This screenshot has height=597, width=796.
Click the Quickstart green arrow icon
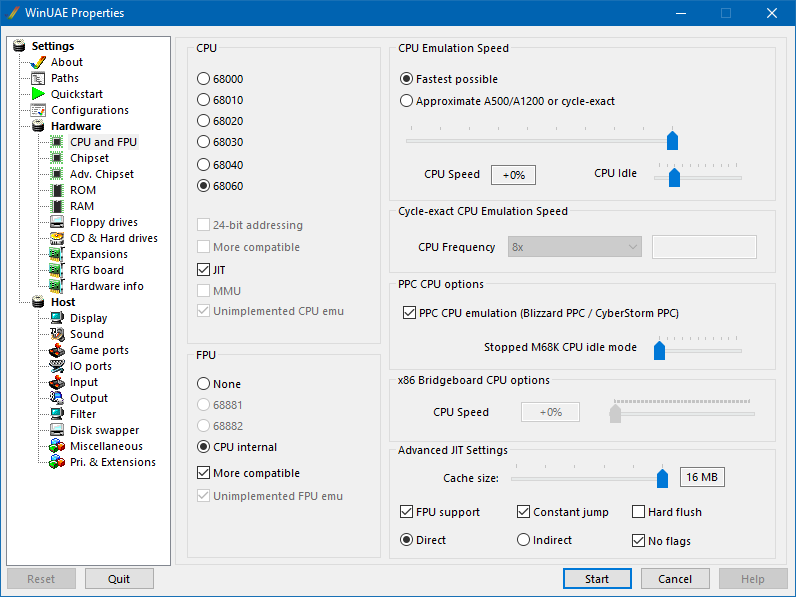(x=38, y=94)
